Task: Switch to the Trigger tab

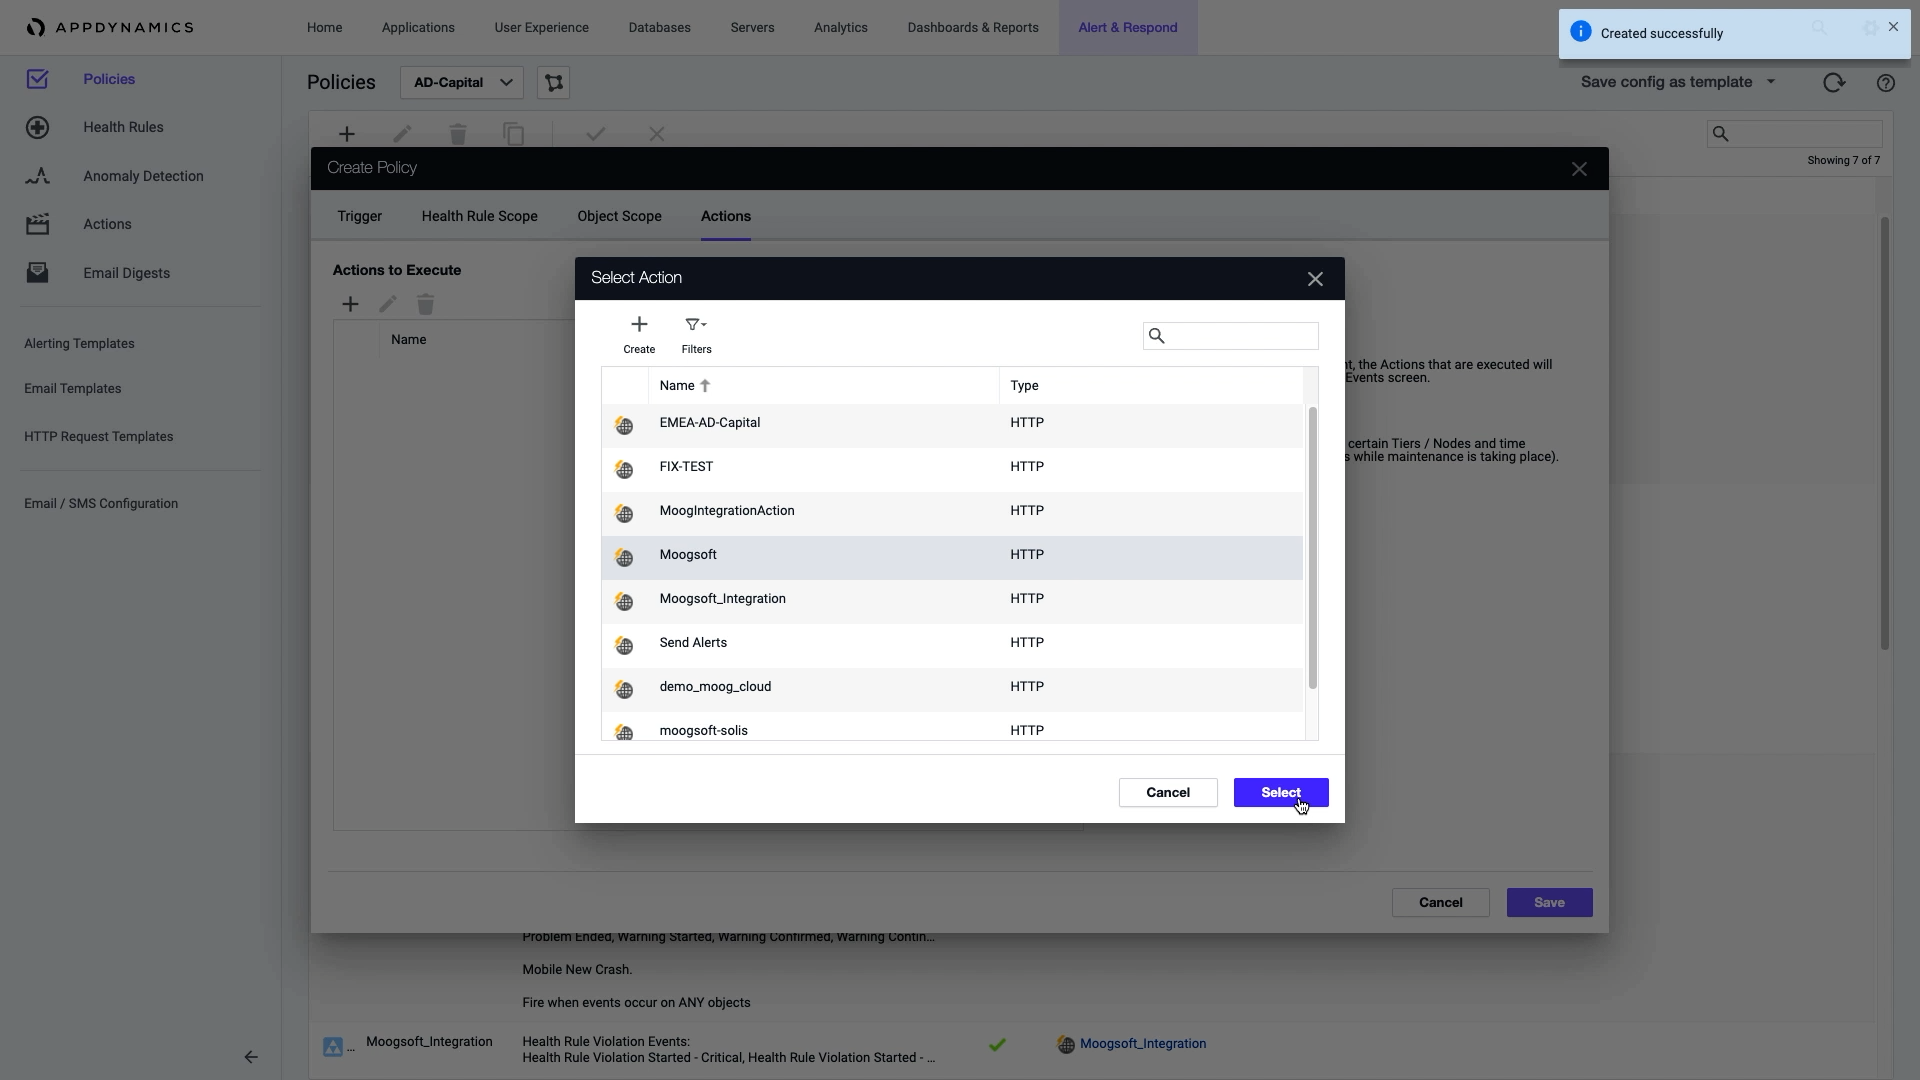Action: pyautogui.click(x=360, y=216)
